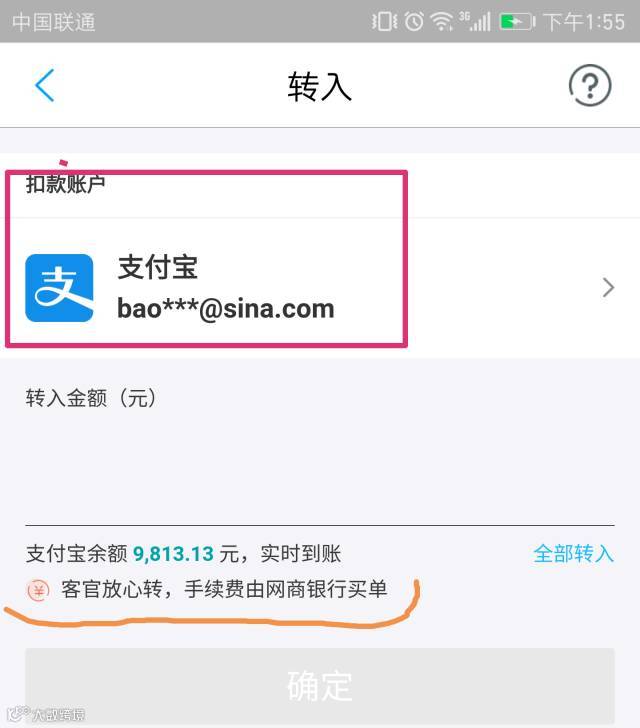Tap the 转入 page title
This screenshot has height=728, width=640.
pos(320,86)
